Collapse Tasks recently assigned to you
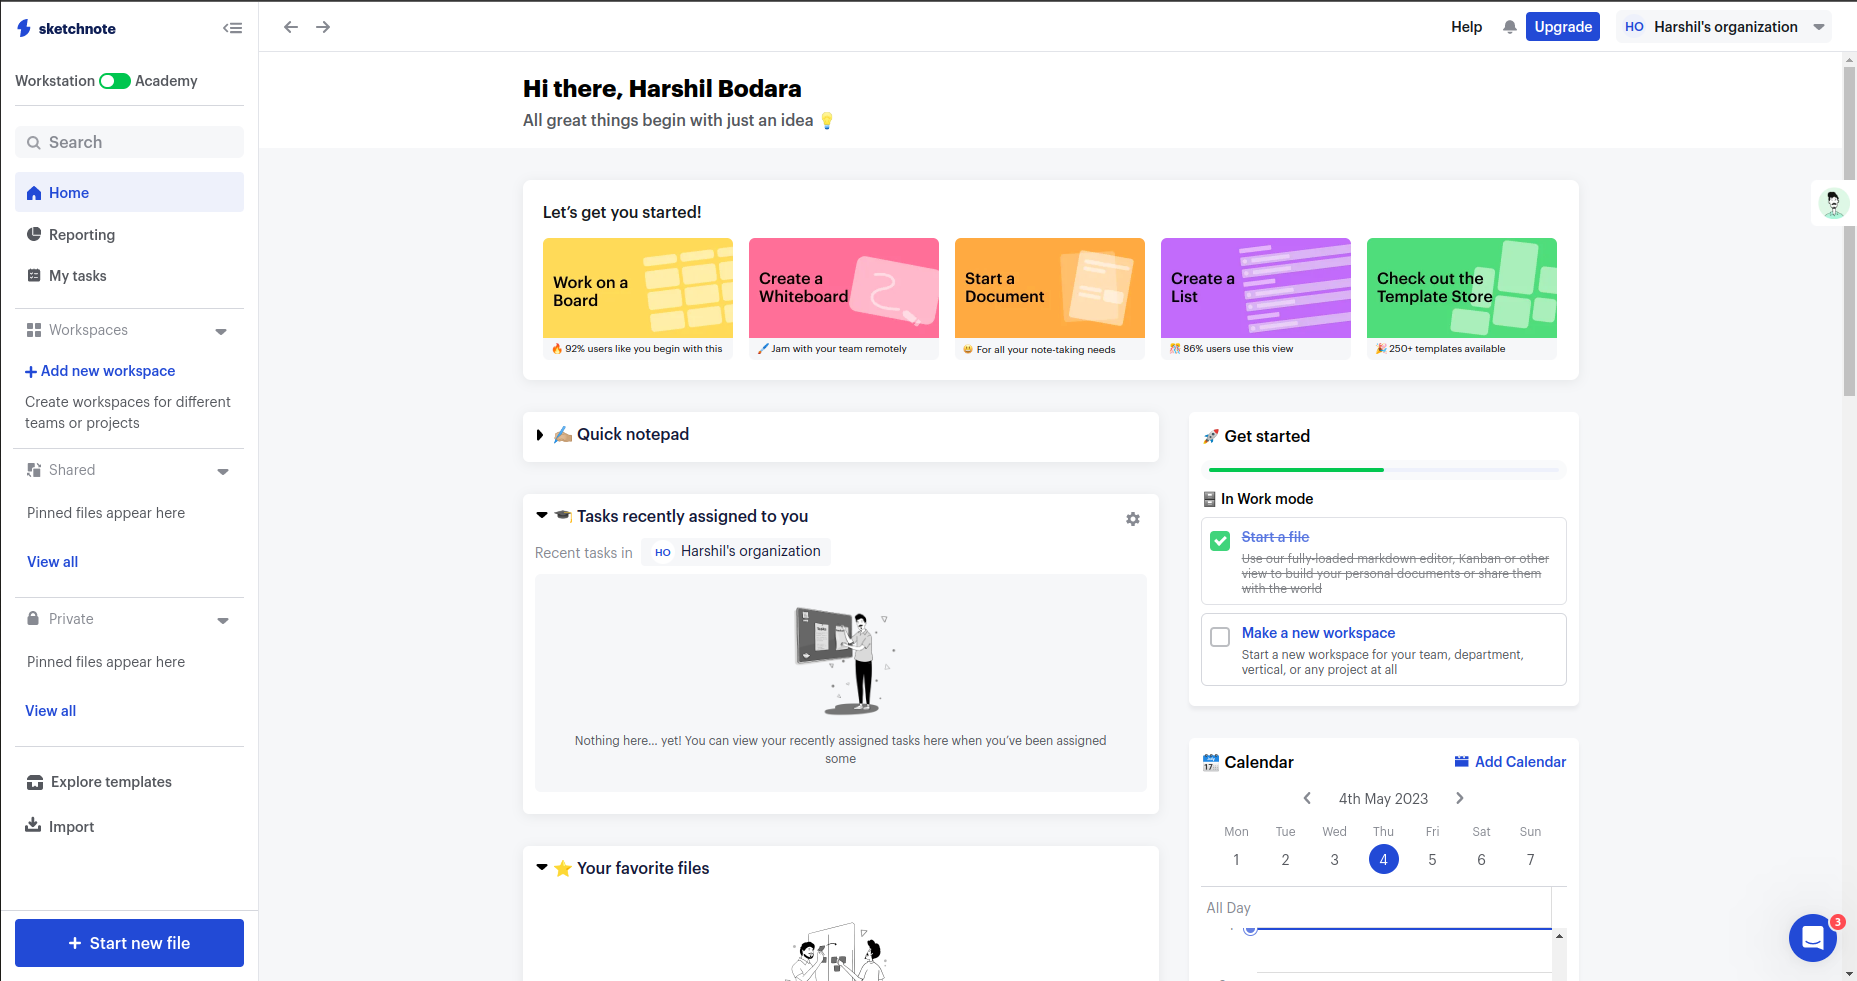Viewport: 1857px width, 981px height. pyautogui.click(x=542, y=516)
